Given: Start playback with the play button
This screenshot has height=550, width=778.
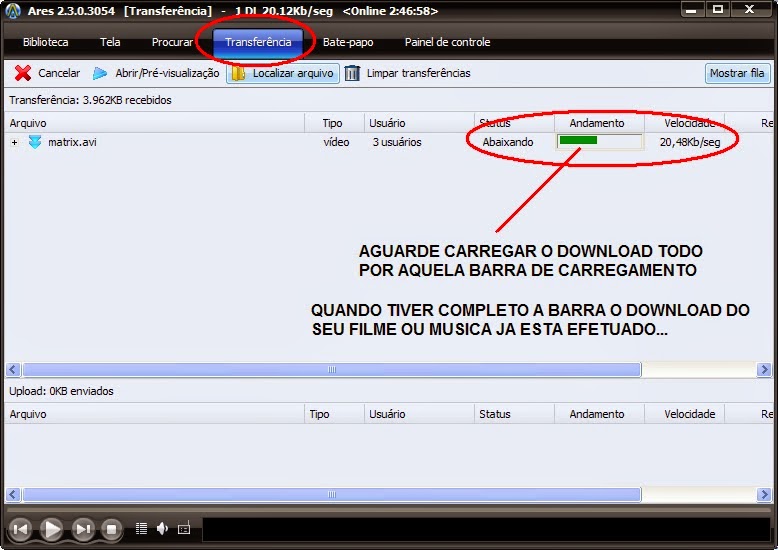Looking at the screenshot, I should tap(52, 529).
